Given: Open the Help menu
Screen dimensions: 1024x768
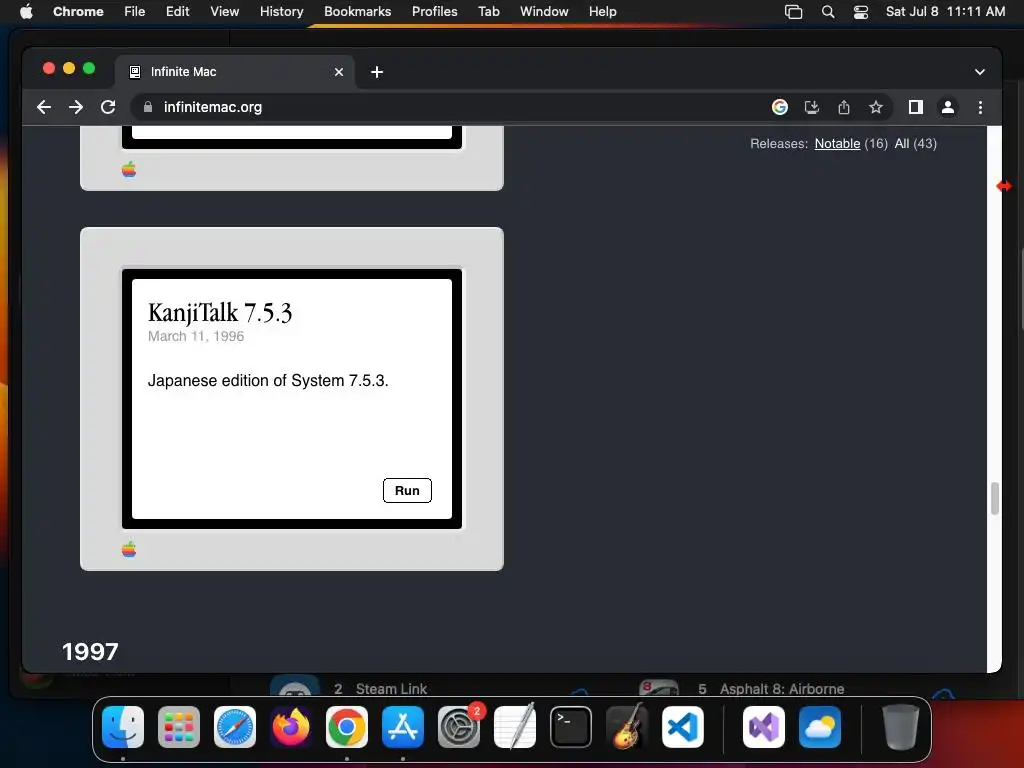Looking at the screenshot, I should coord(602,12).
